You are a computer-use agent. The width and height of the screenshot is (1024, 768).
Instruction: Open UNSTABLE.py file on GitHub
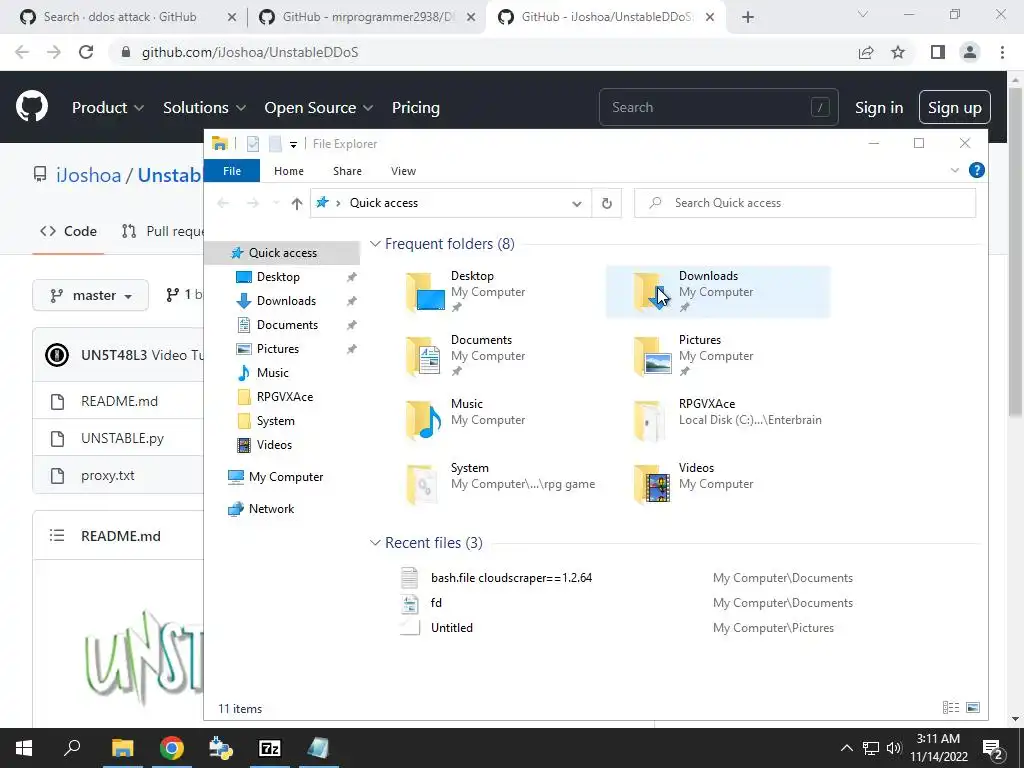point(122,438)
